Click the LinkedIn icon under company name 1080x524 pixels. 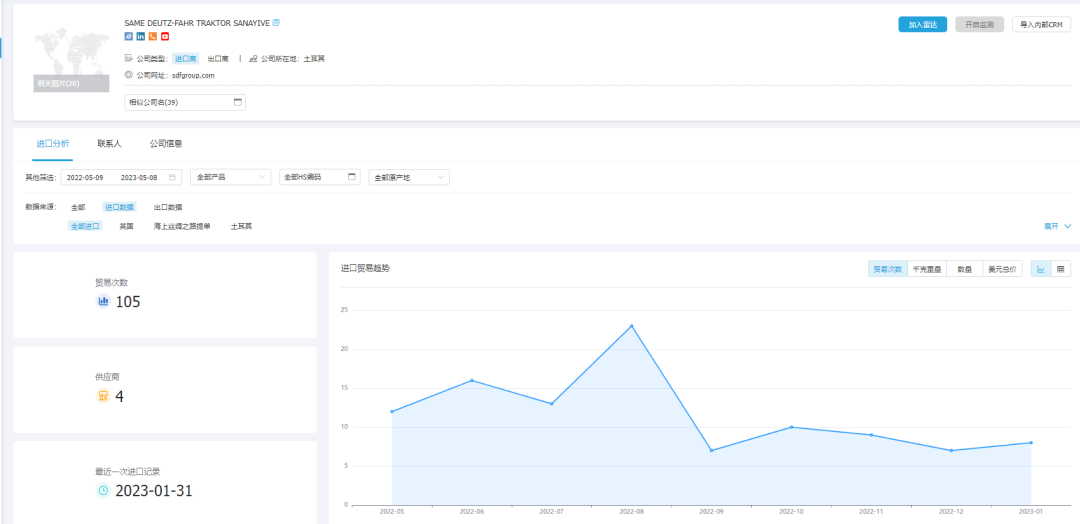(141, 37)
